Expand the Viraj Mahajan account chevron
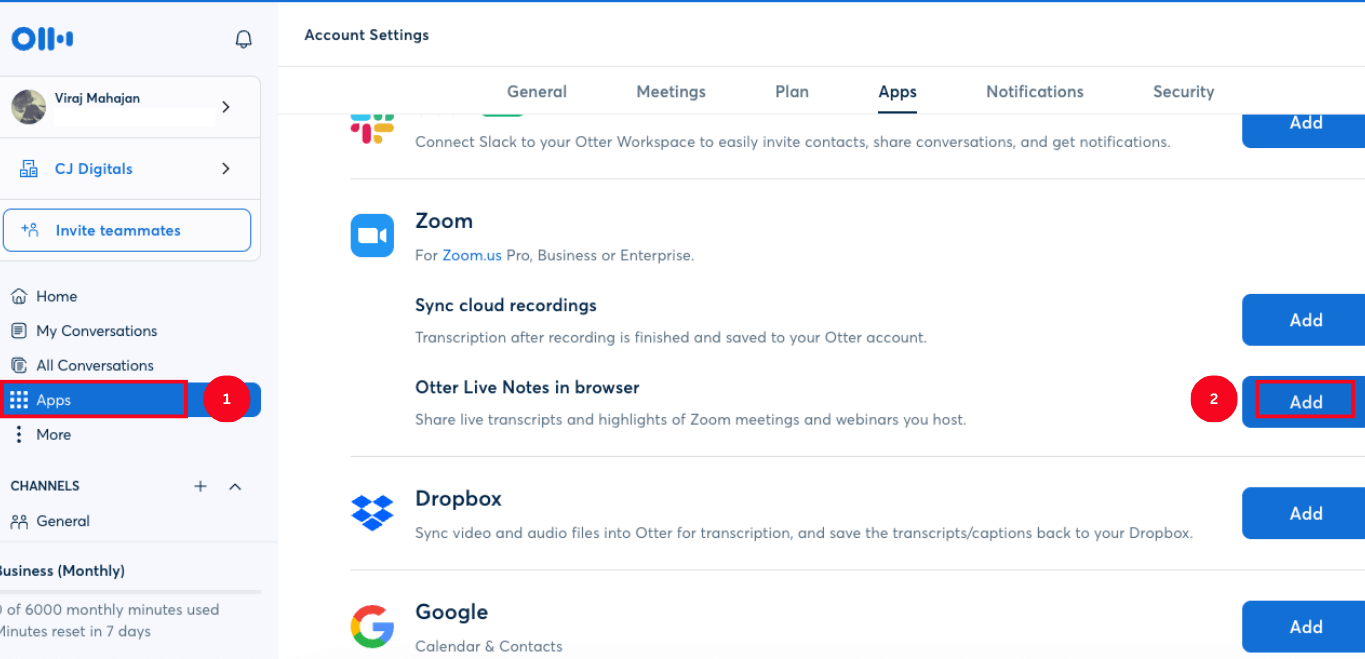The width and height of the screenshot is (1365, 659). tap(226, 107)
